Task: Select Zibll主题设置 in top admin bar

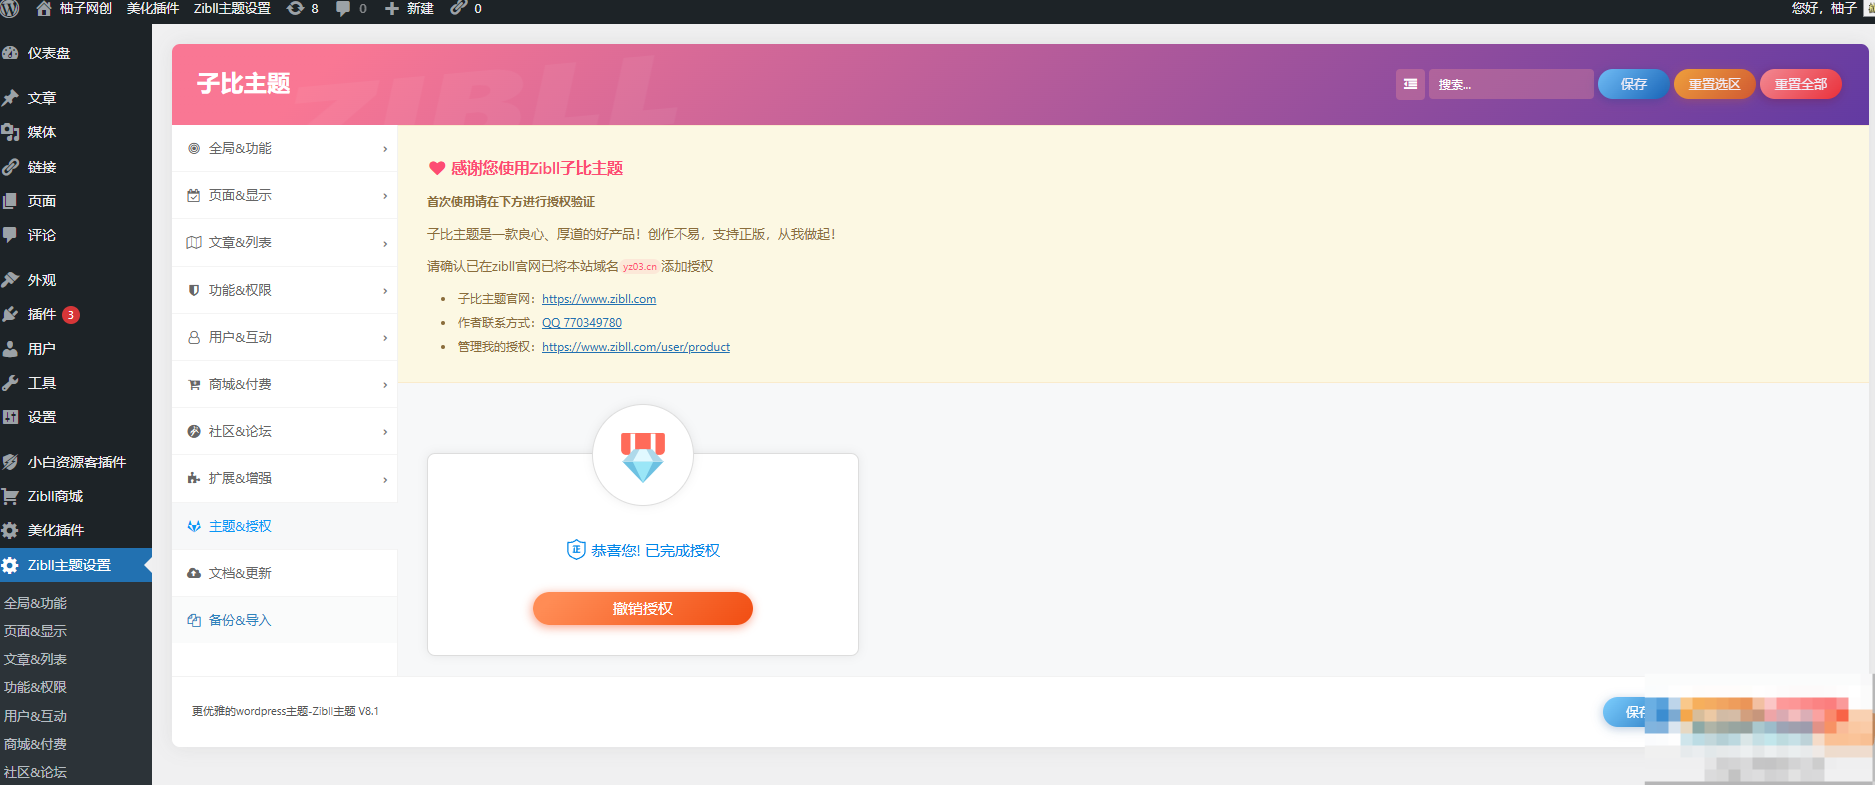Action: coord(232,9)
